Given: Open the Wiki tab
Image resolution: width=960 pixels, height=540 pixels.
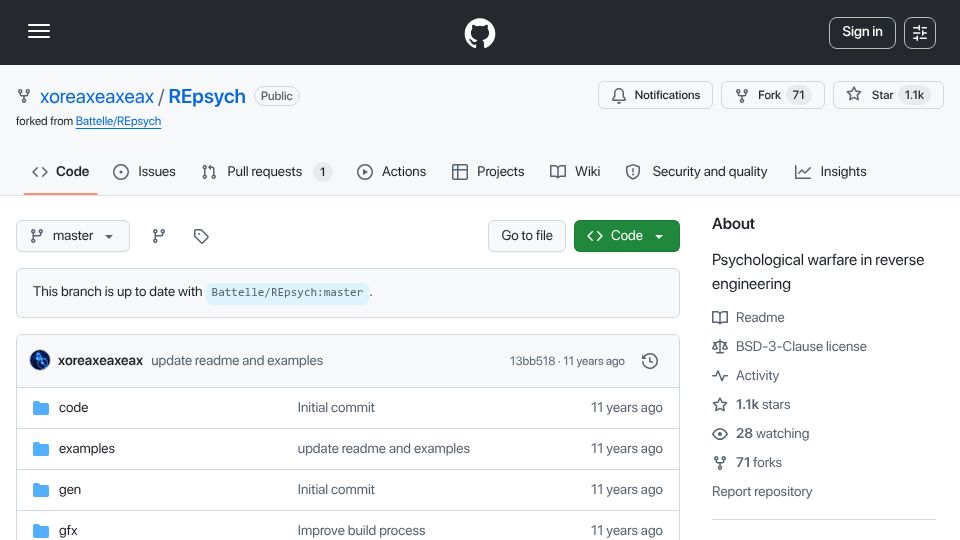Looking at the screenshot, I should click(575, 172).
